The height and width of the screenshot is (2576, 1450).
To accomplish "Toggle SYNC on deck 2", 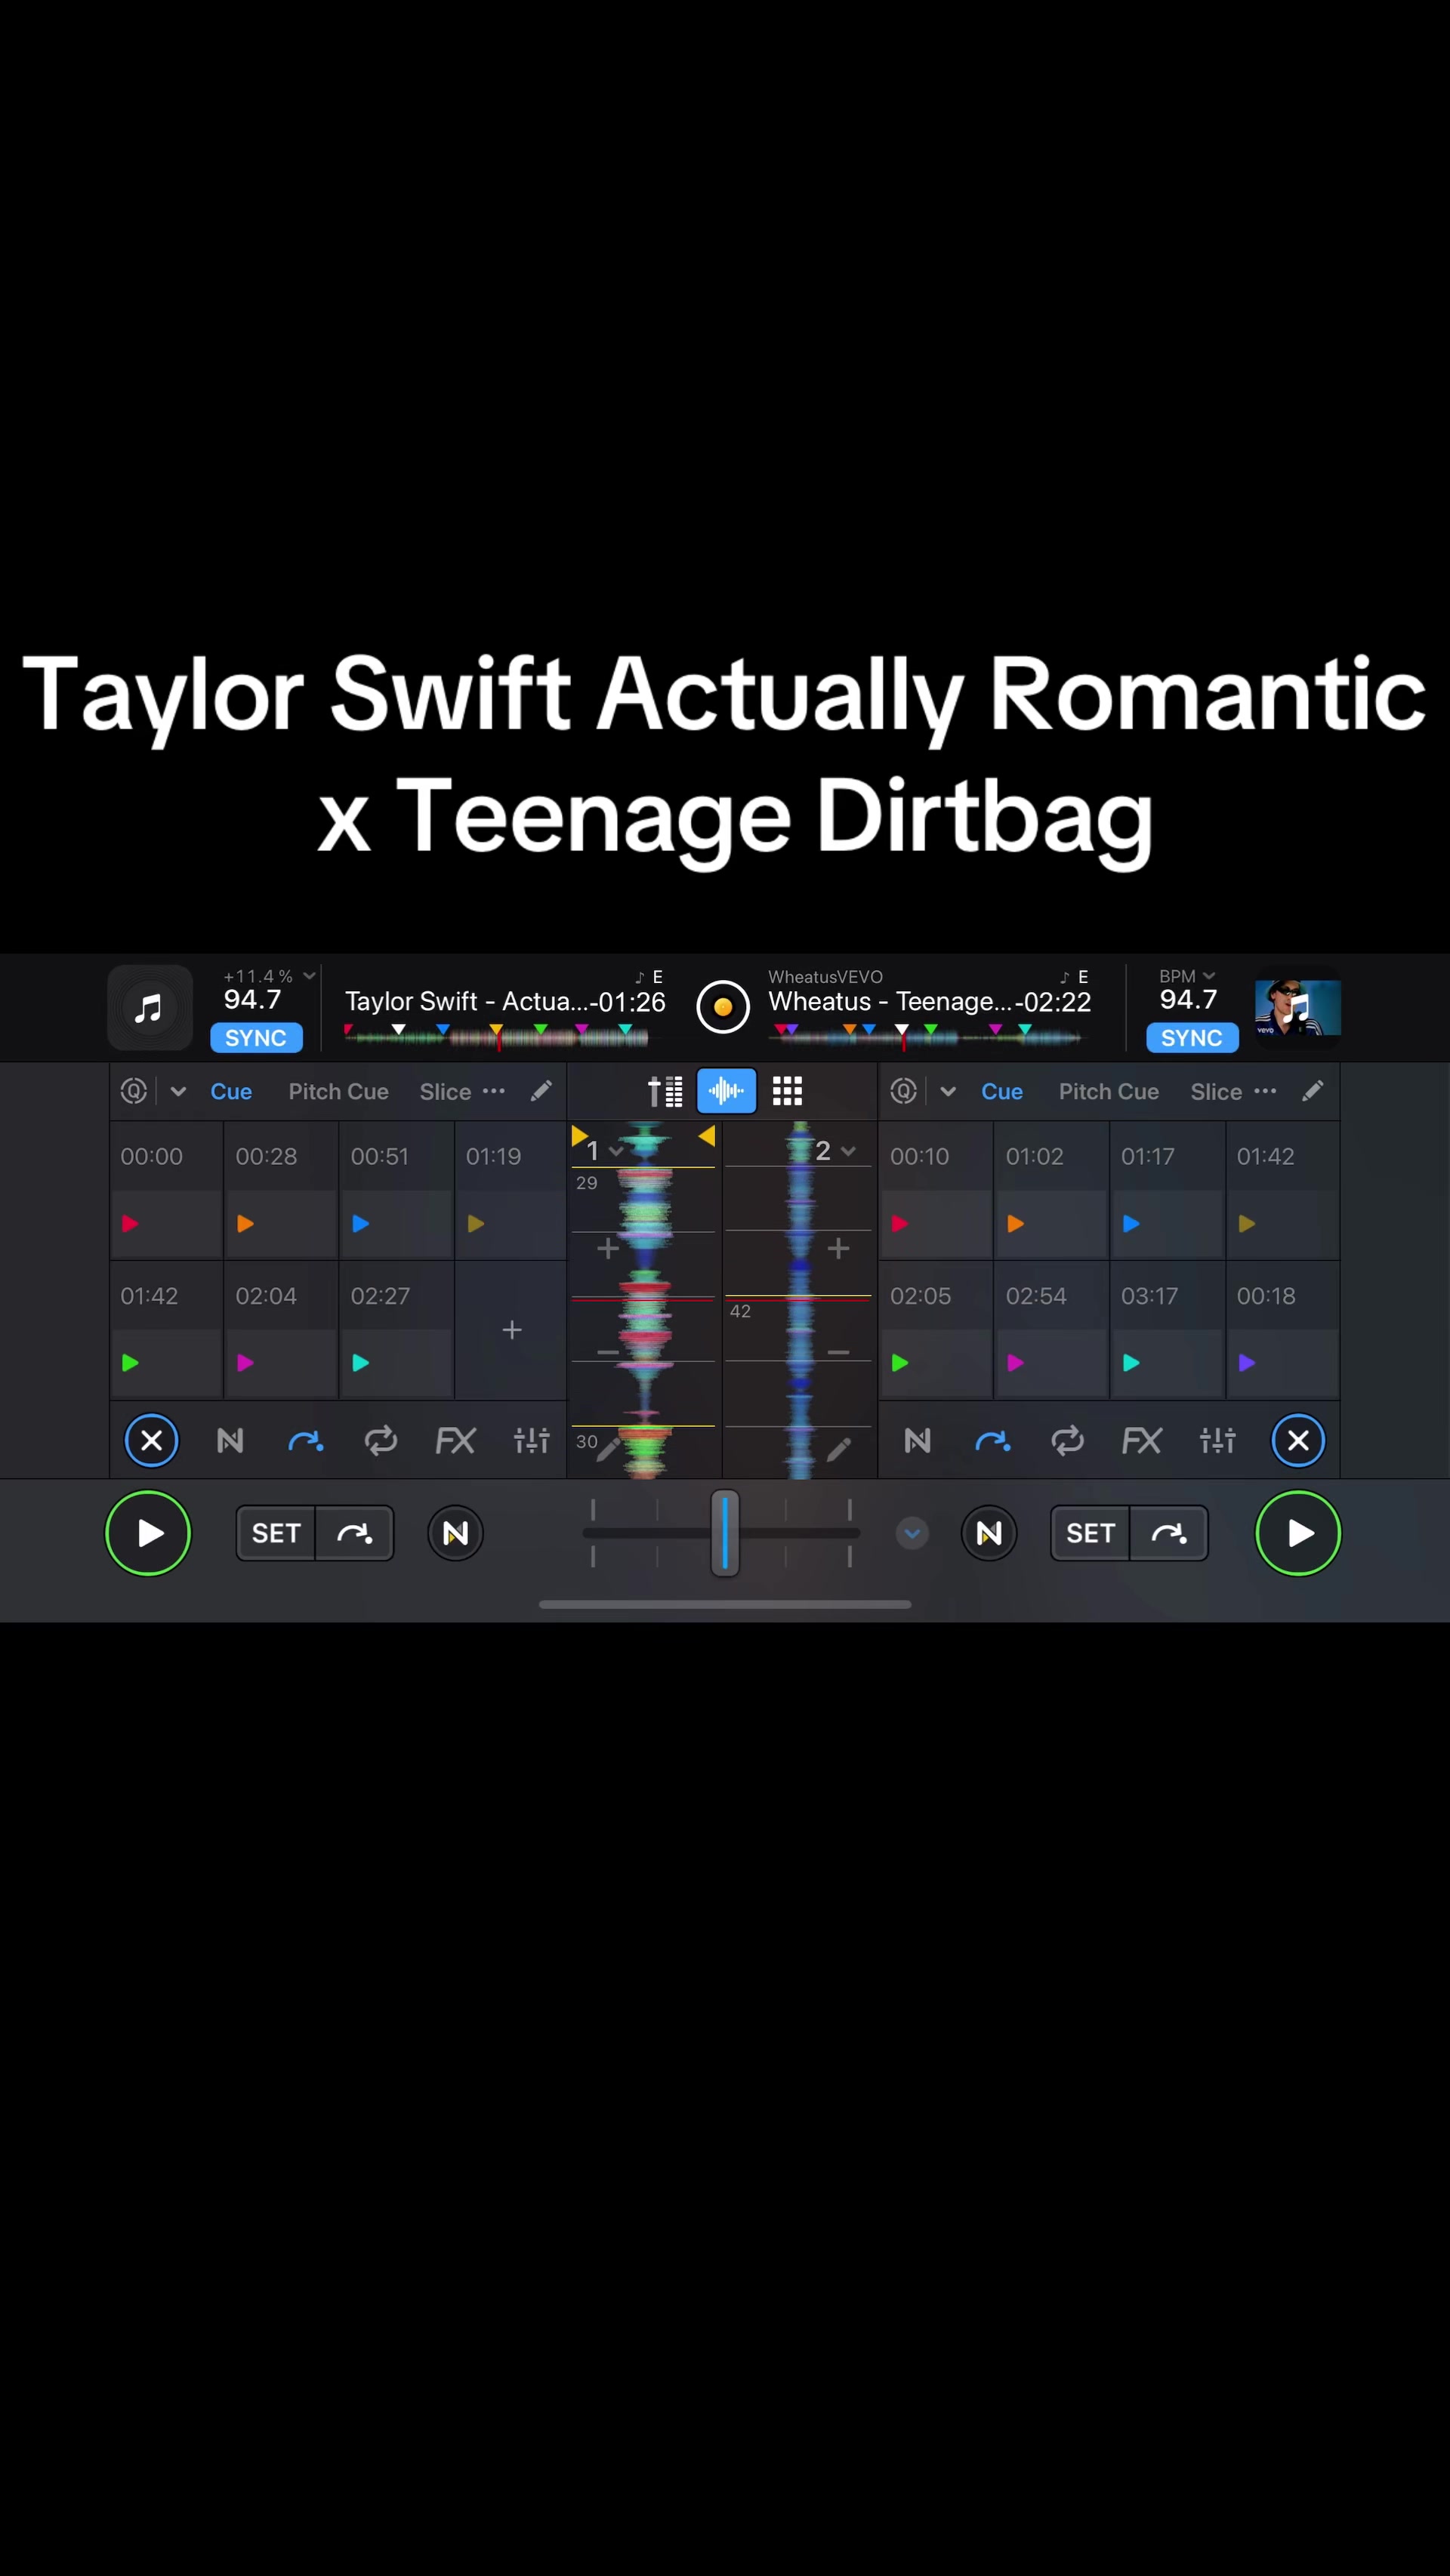I will 1192,1038.
